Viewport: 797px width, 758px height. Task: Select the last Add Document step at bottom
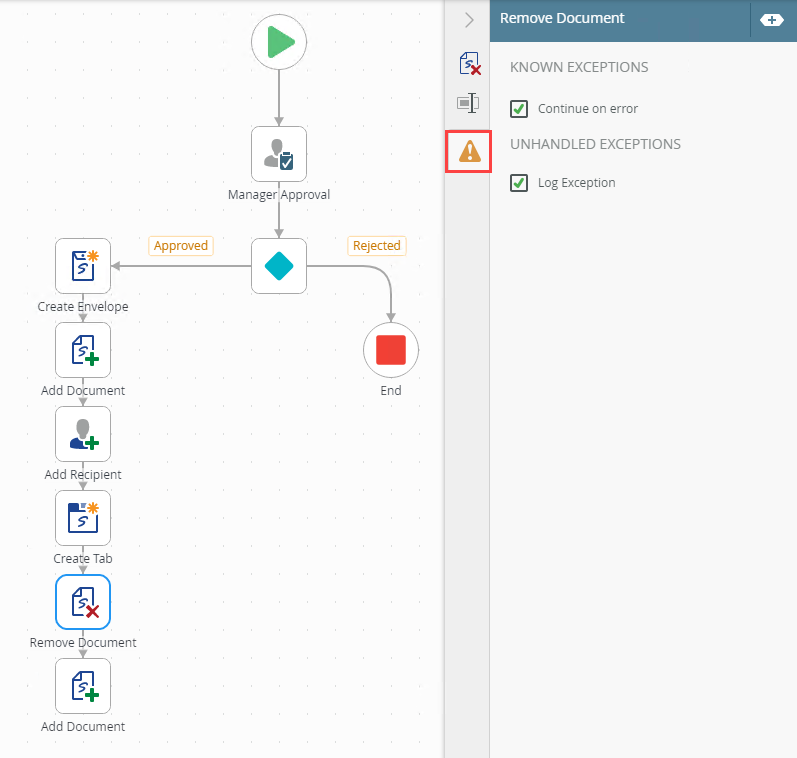coord(83,686)
